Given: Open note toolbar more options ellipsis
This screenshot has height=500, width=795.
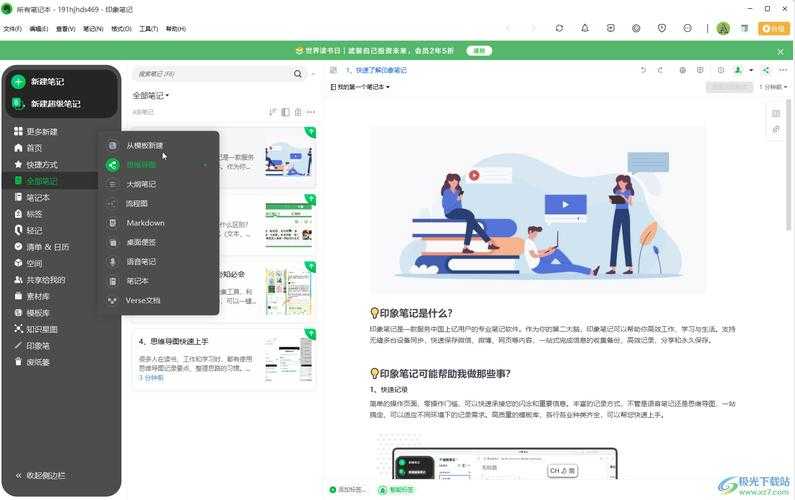Looking at the screenshot, I should tap(783, 70).
